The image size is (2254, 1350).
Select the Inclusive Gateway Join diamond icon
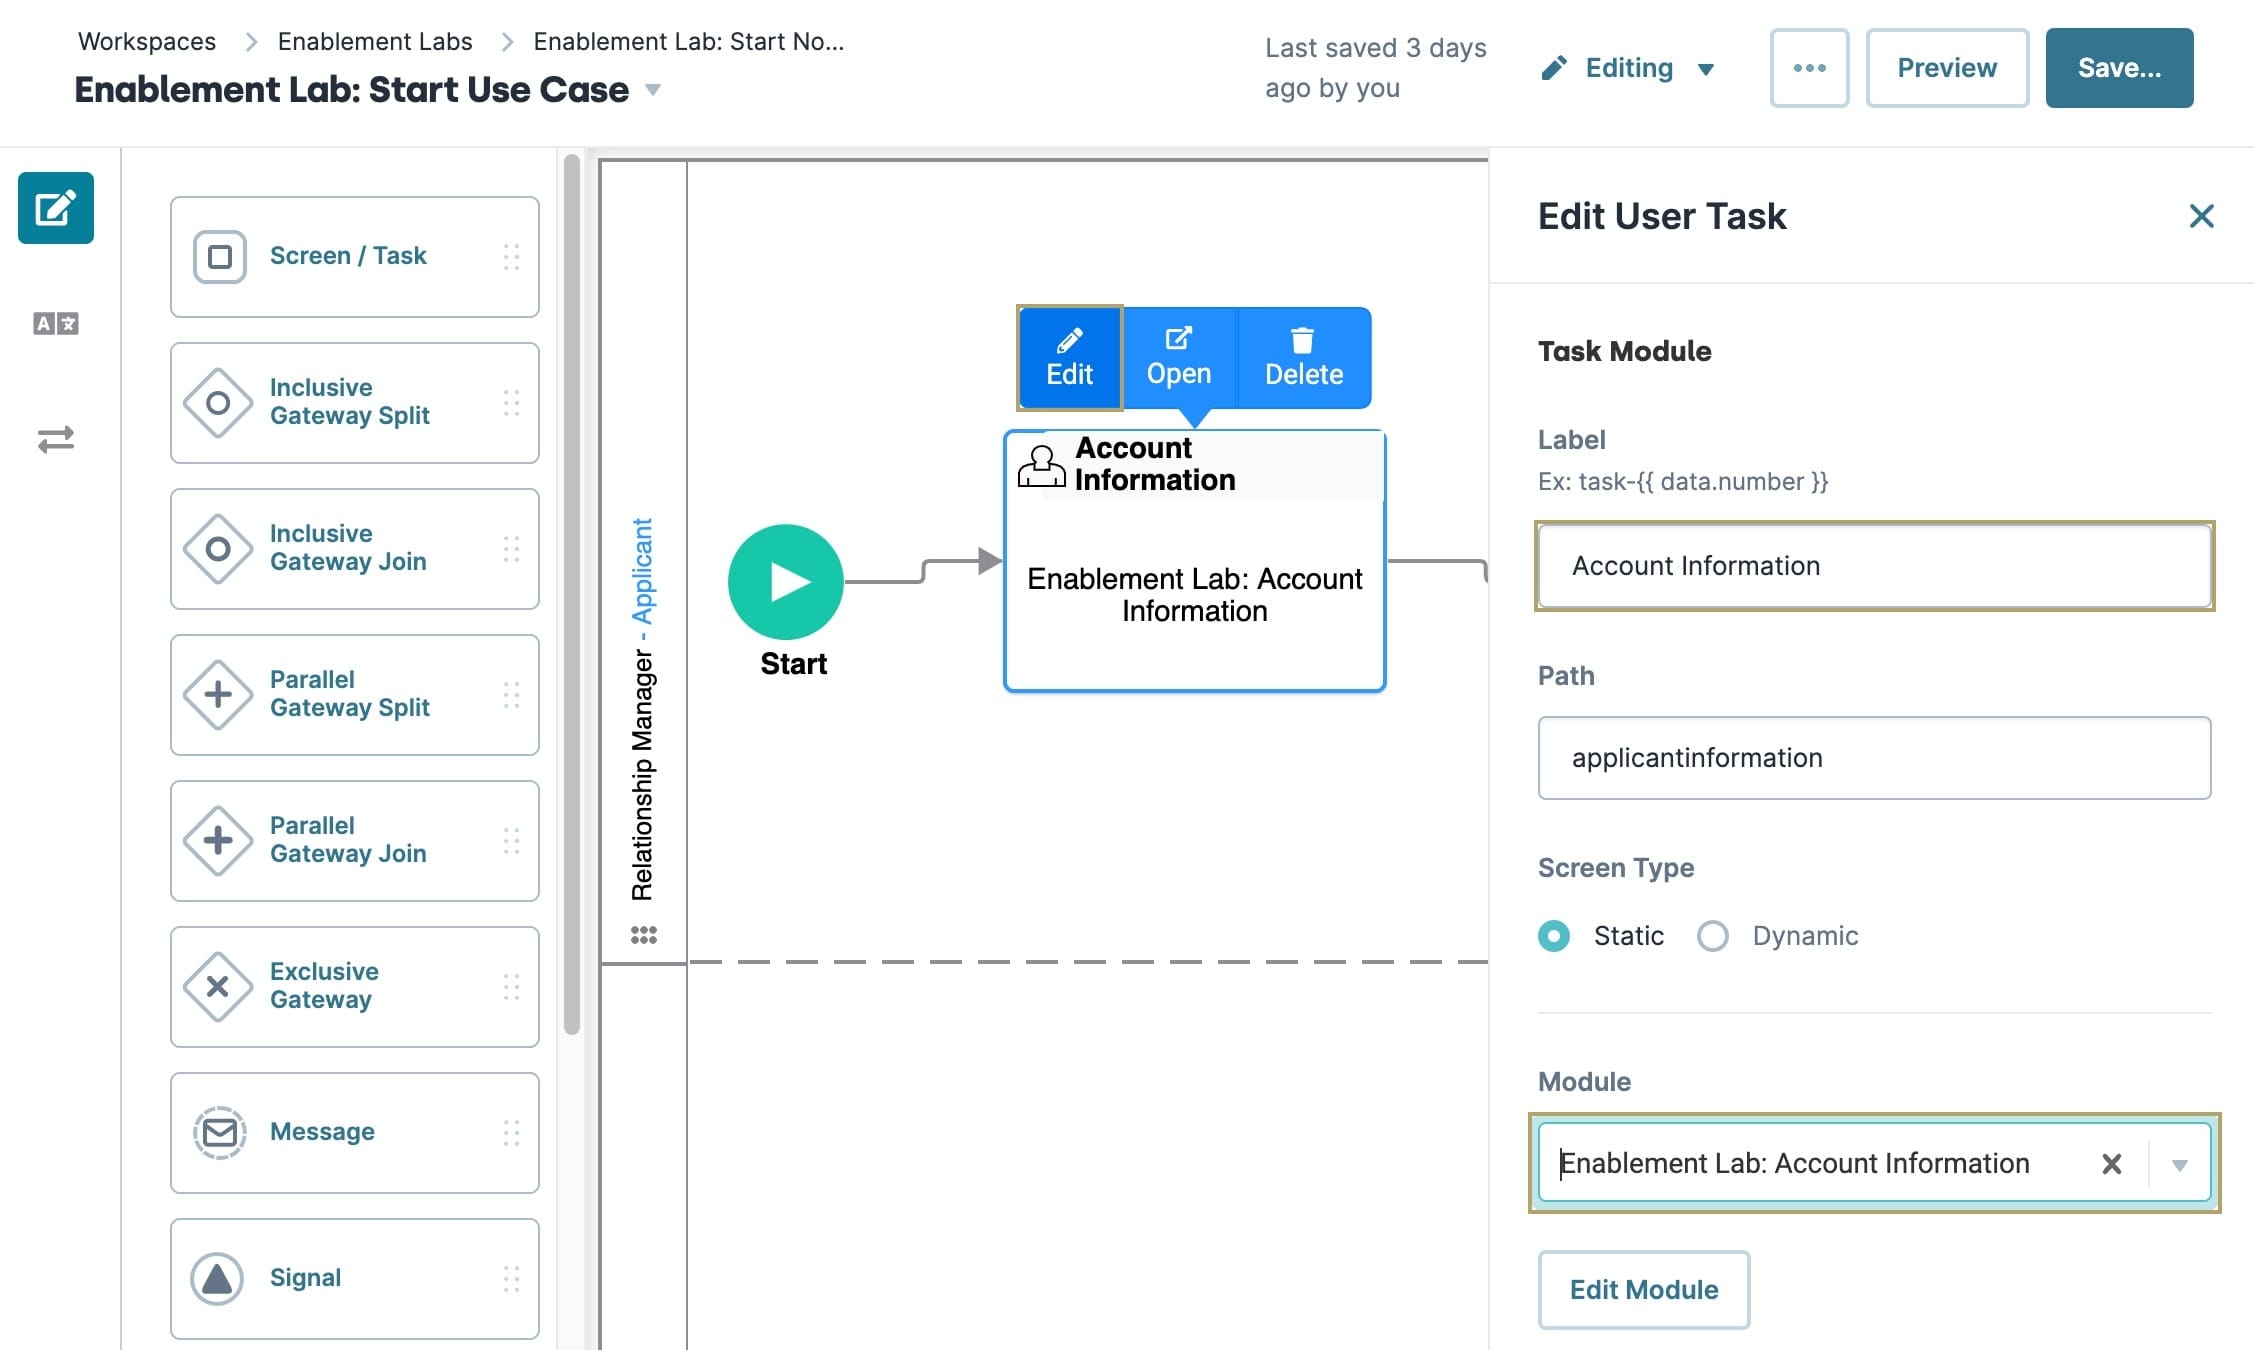coord(218,549)
